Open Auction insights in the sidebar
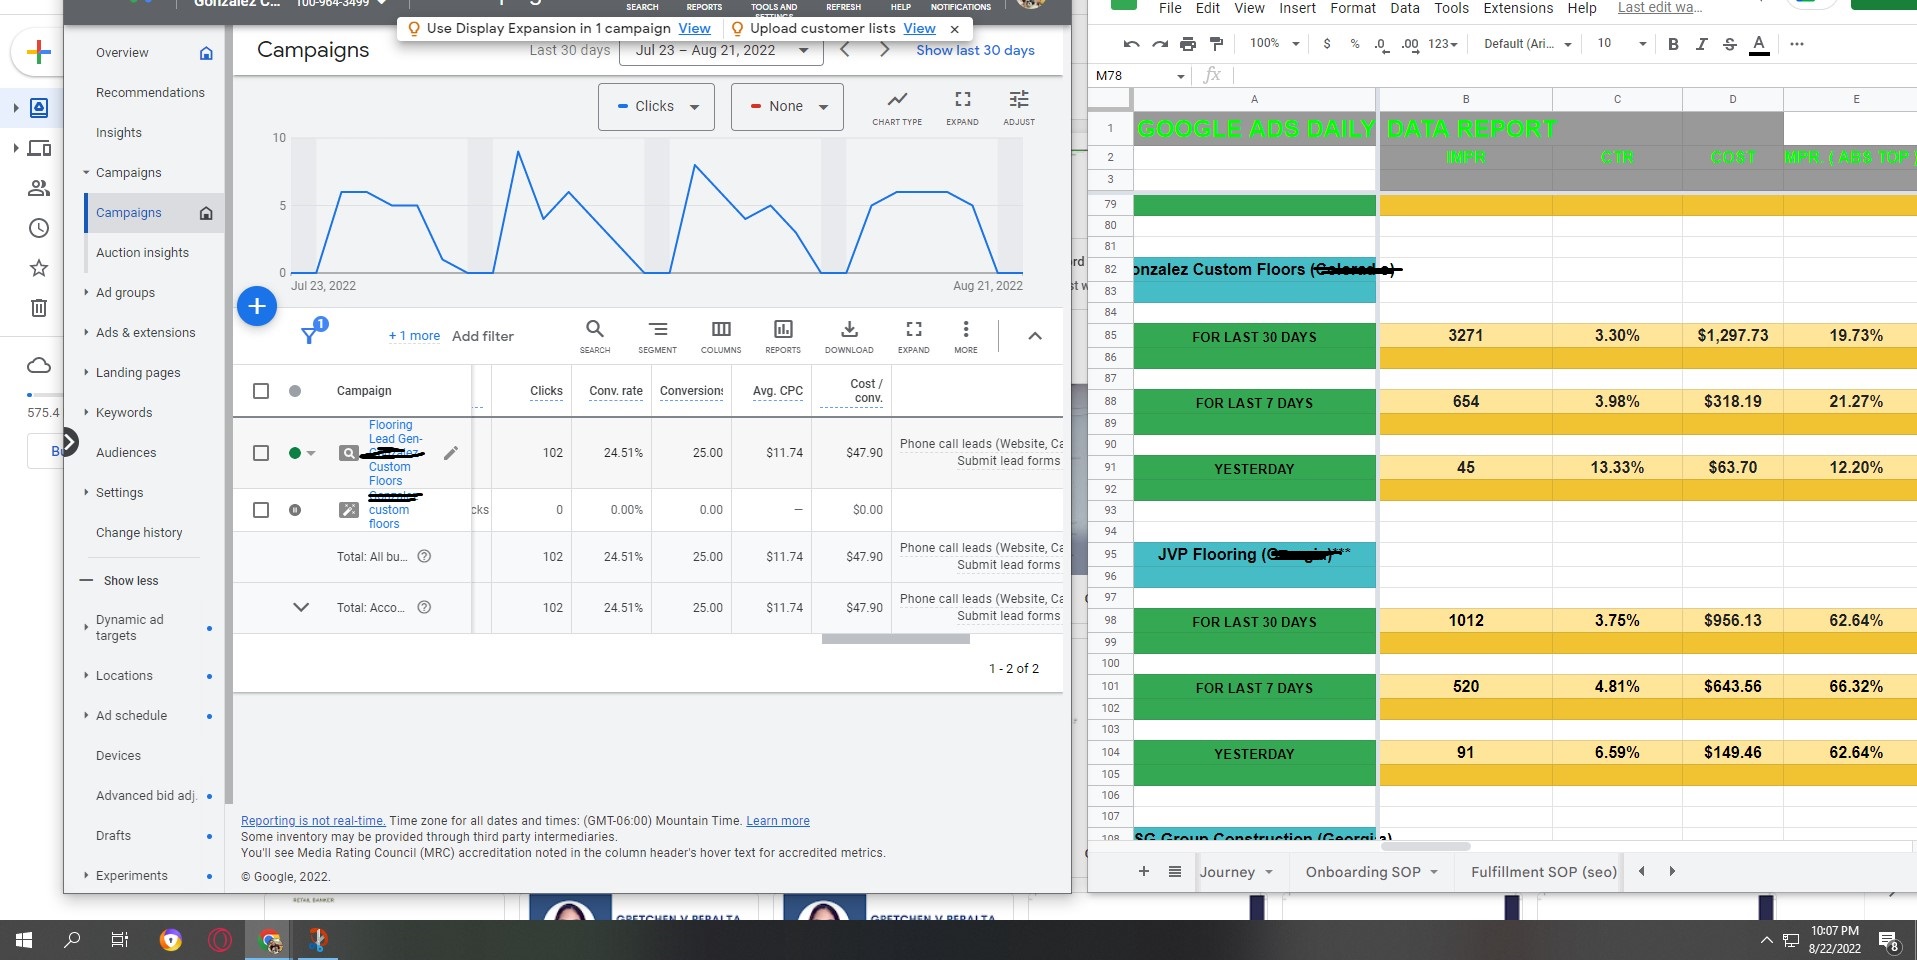 [x=142, y=253]
